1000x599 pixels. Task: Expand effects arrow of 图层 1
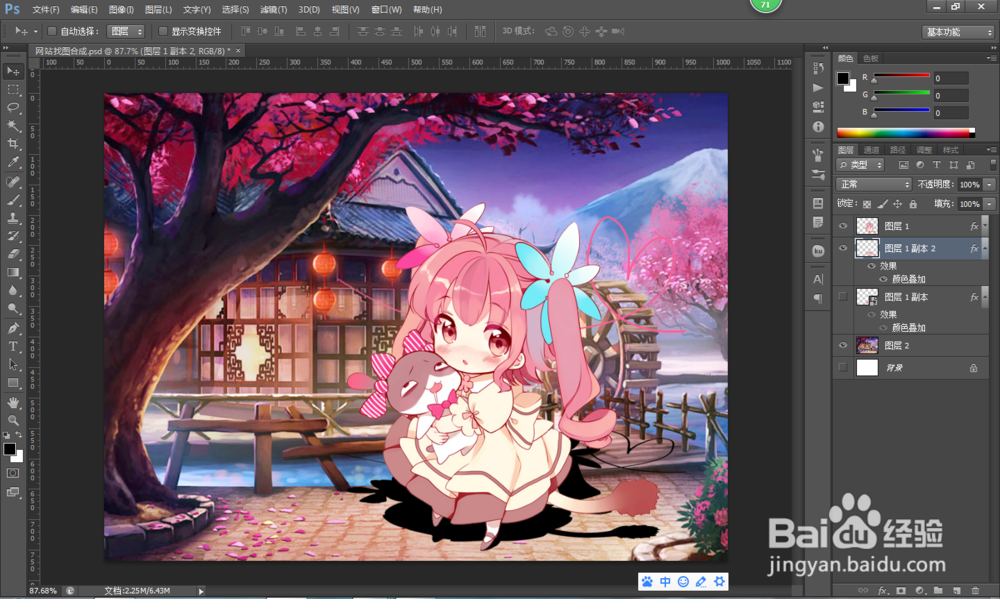[985, 226]
